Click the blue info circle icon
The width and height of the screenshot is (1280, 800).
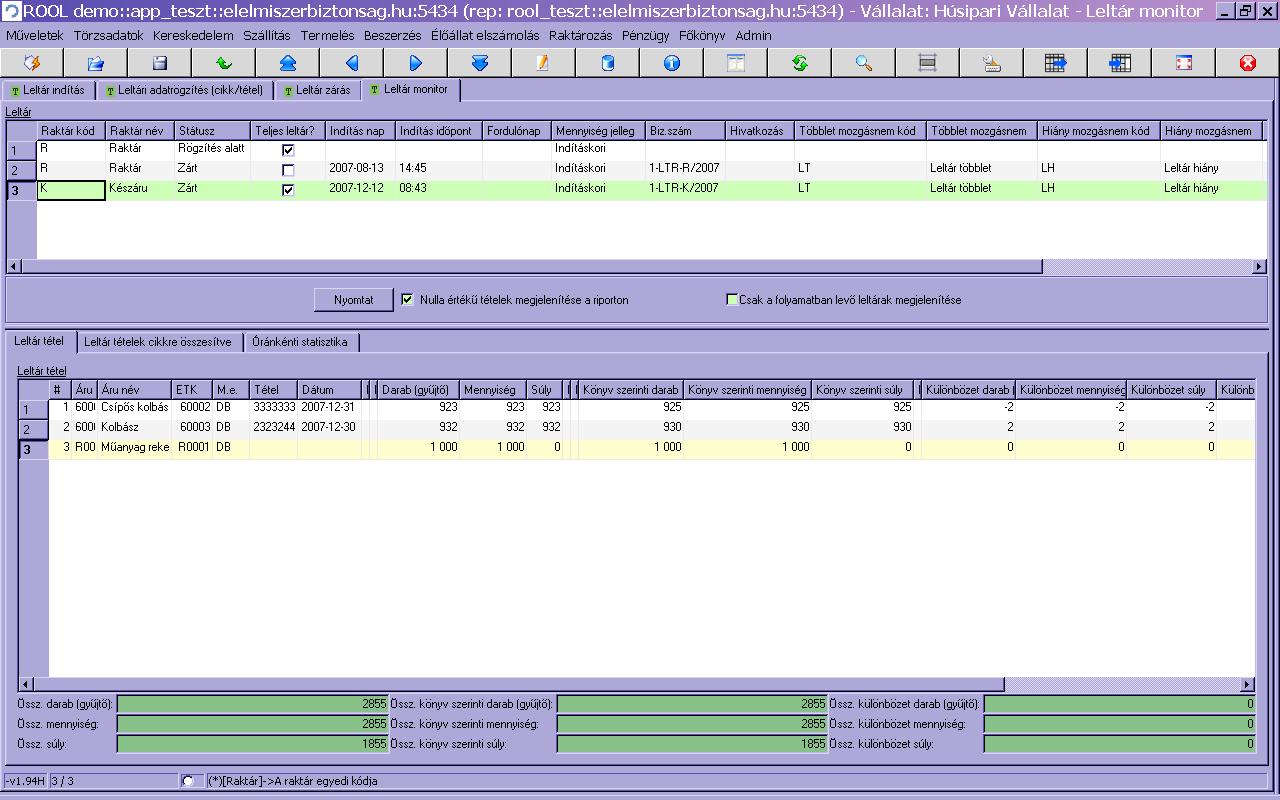click(671, 63)
